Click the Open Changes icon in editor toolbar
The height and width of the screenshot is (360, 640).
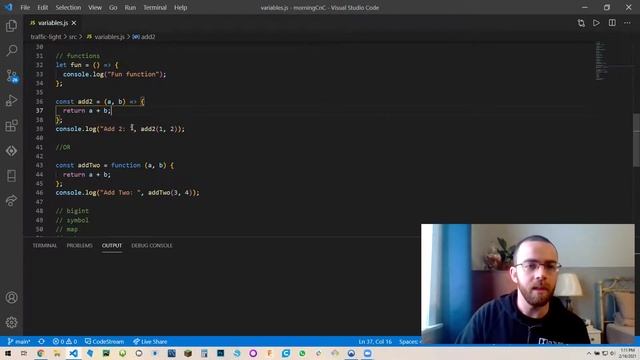coord(581,23)
